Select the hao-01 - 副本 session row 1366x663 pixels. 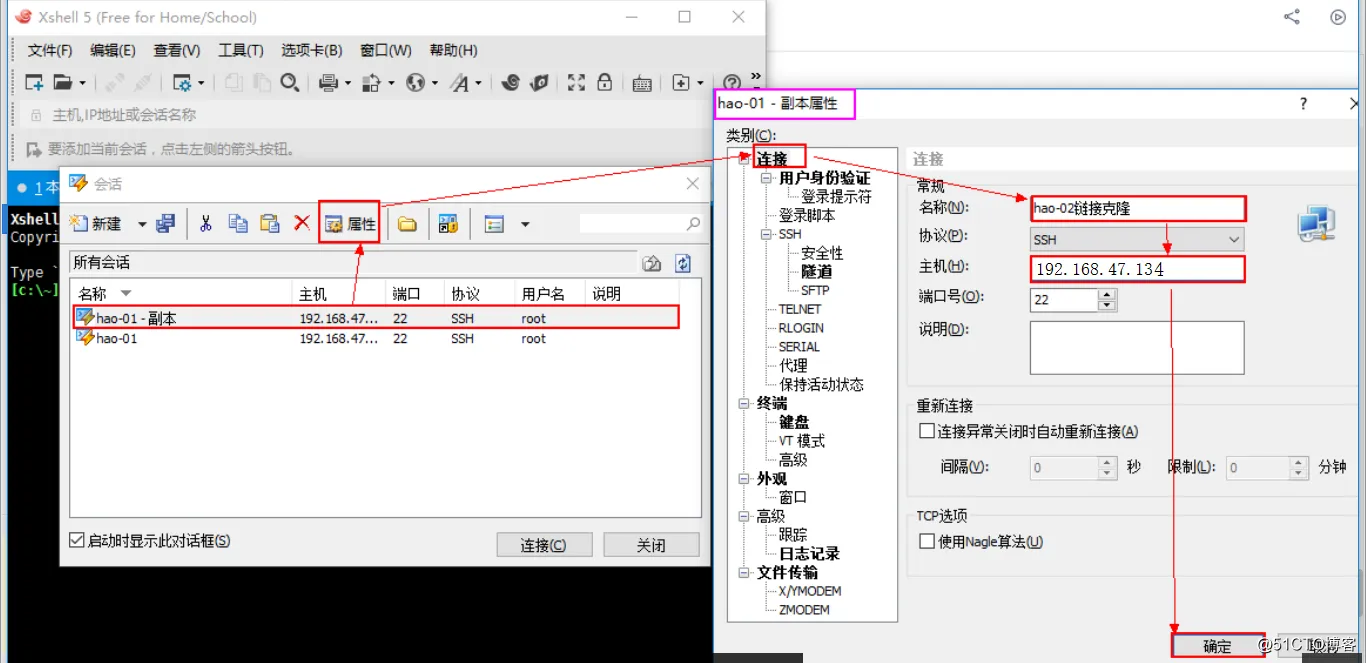pos(376,318)
